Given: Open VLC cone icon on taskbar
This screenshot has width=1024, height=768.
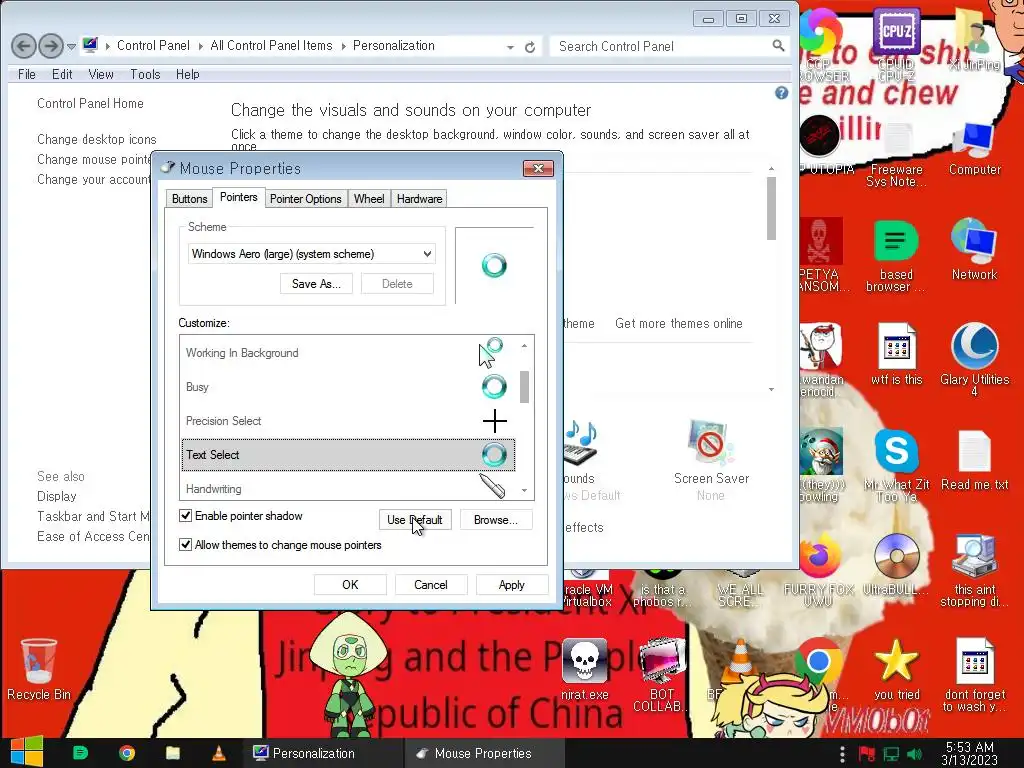Looking at the screenshot, I should click(x=219, y=753).
